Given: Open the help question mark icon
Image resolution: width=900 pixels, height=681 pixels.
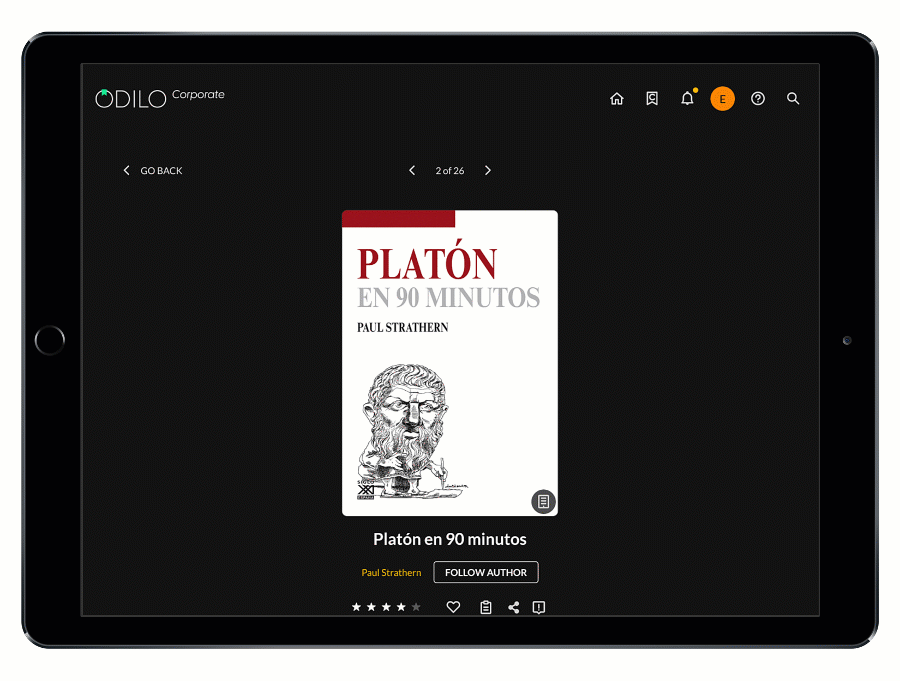Looking at the screenshot, I should pyautogui.click(x=758, y=99).
